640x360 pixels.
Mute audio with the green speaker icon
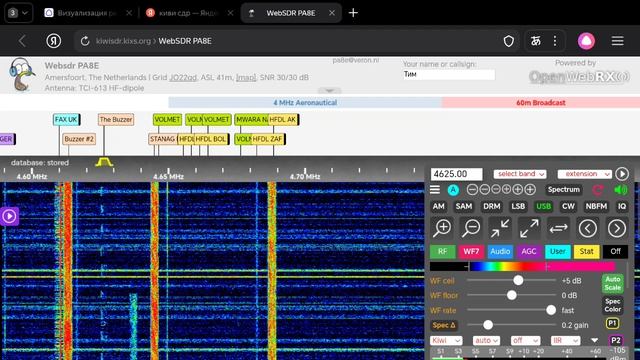point(621,189)
